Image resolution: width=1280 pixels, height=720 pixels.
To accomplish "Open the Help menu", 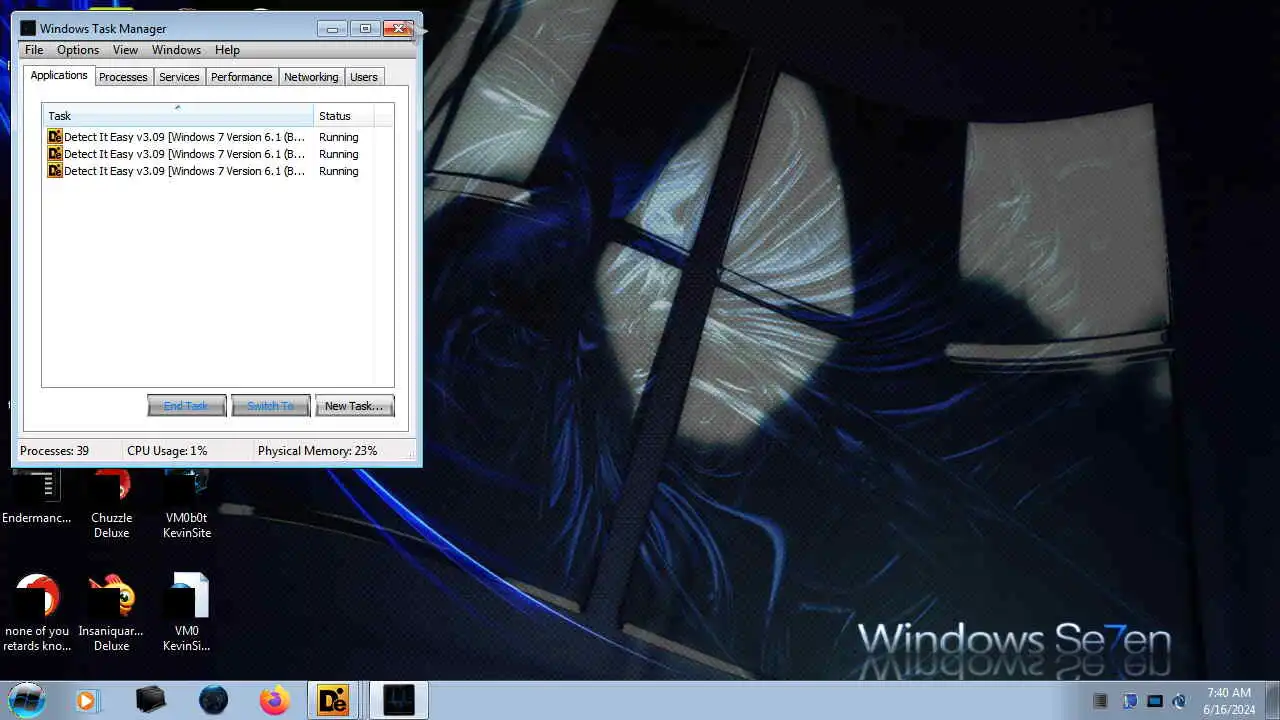I will click(227, 50).
